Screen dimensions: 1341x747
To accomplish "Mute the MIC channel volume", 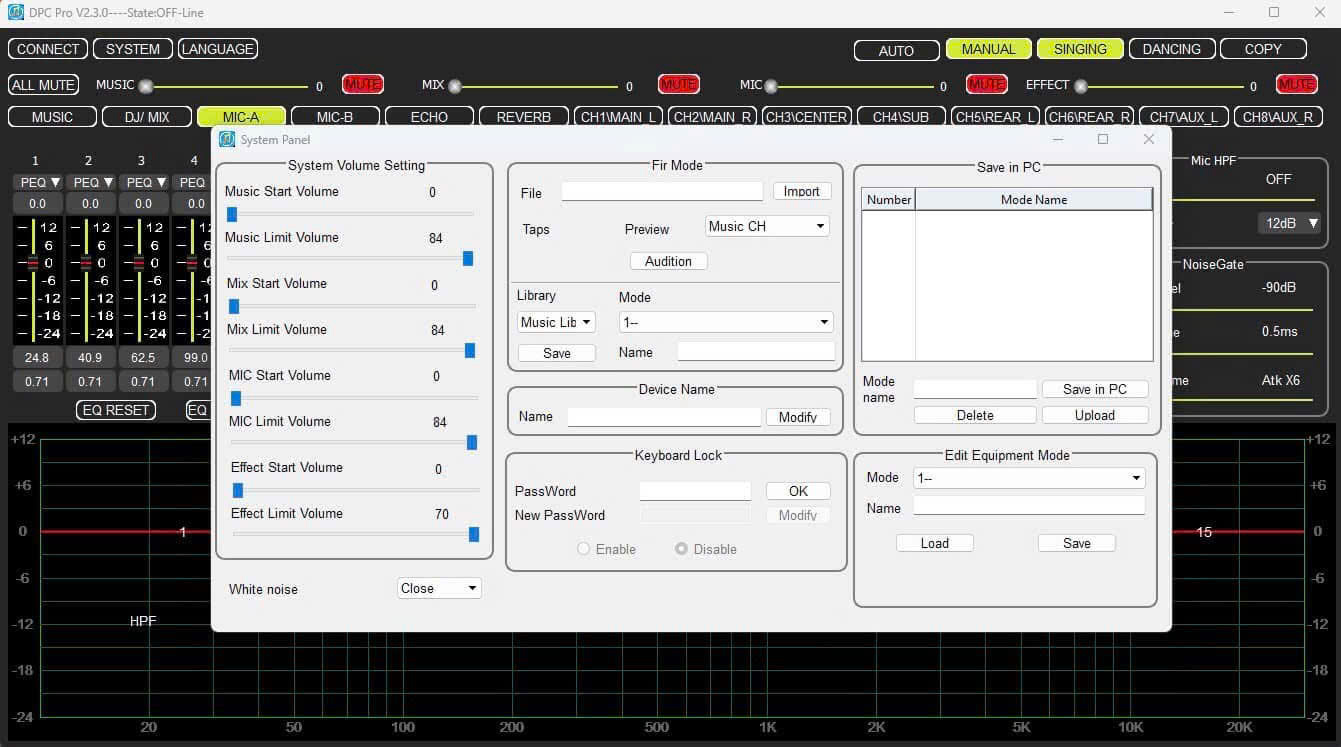I will 986,85.
